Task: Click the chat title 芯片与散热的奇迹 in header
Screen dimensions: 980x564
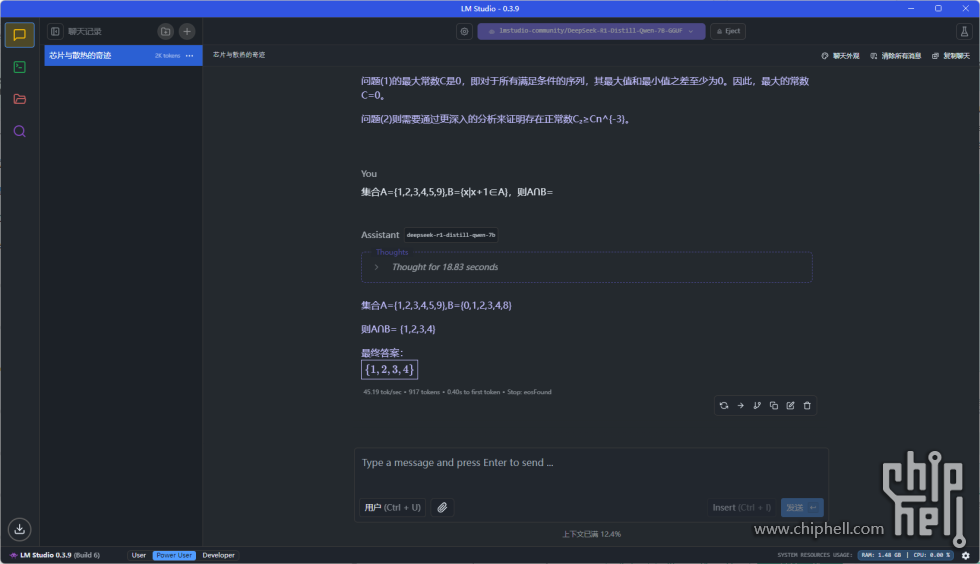Action: pos(239,55)
